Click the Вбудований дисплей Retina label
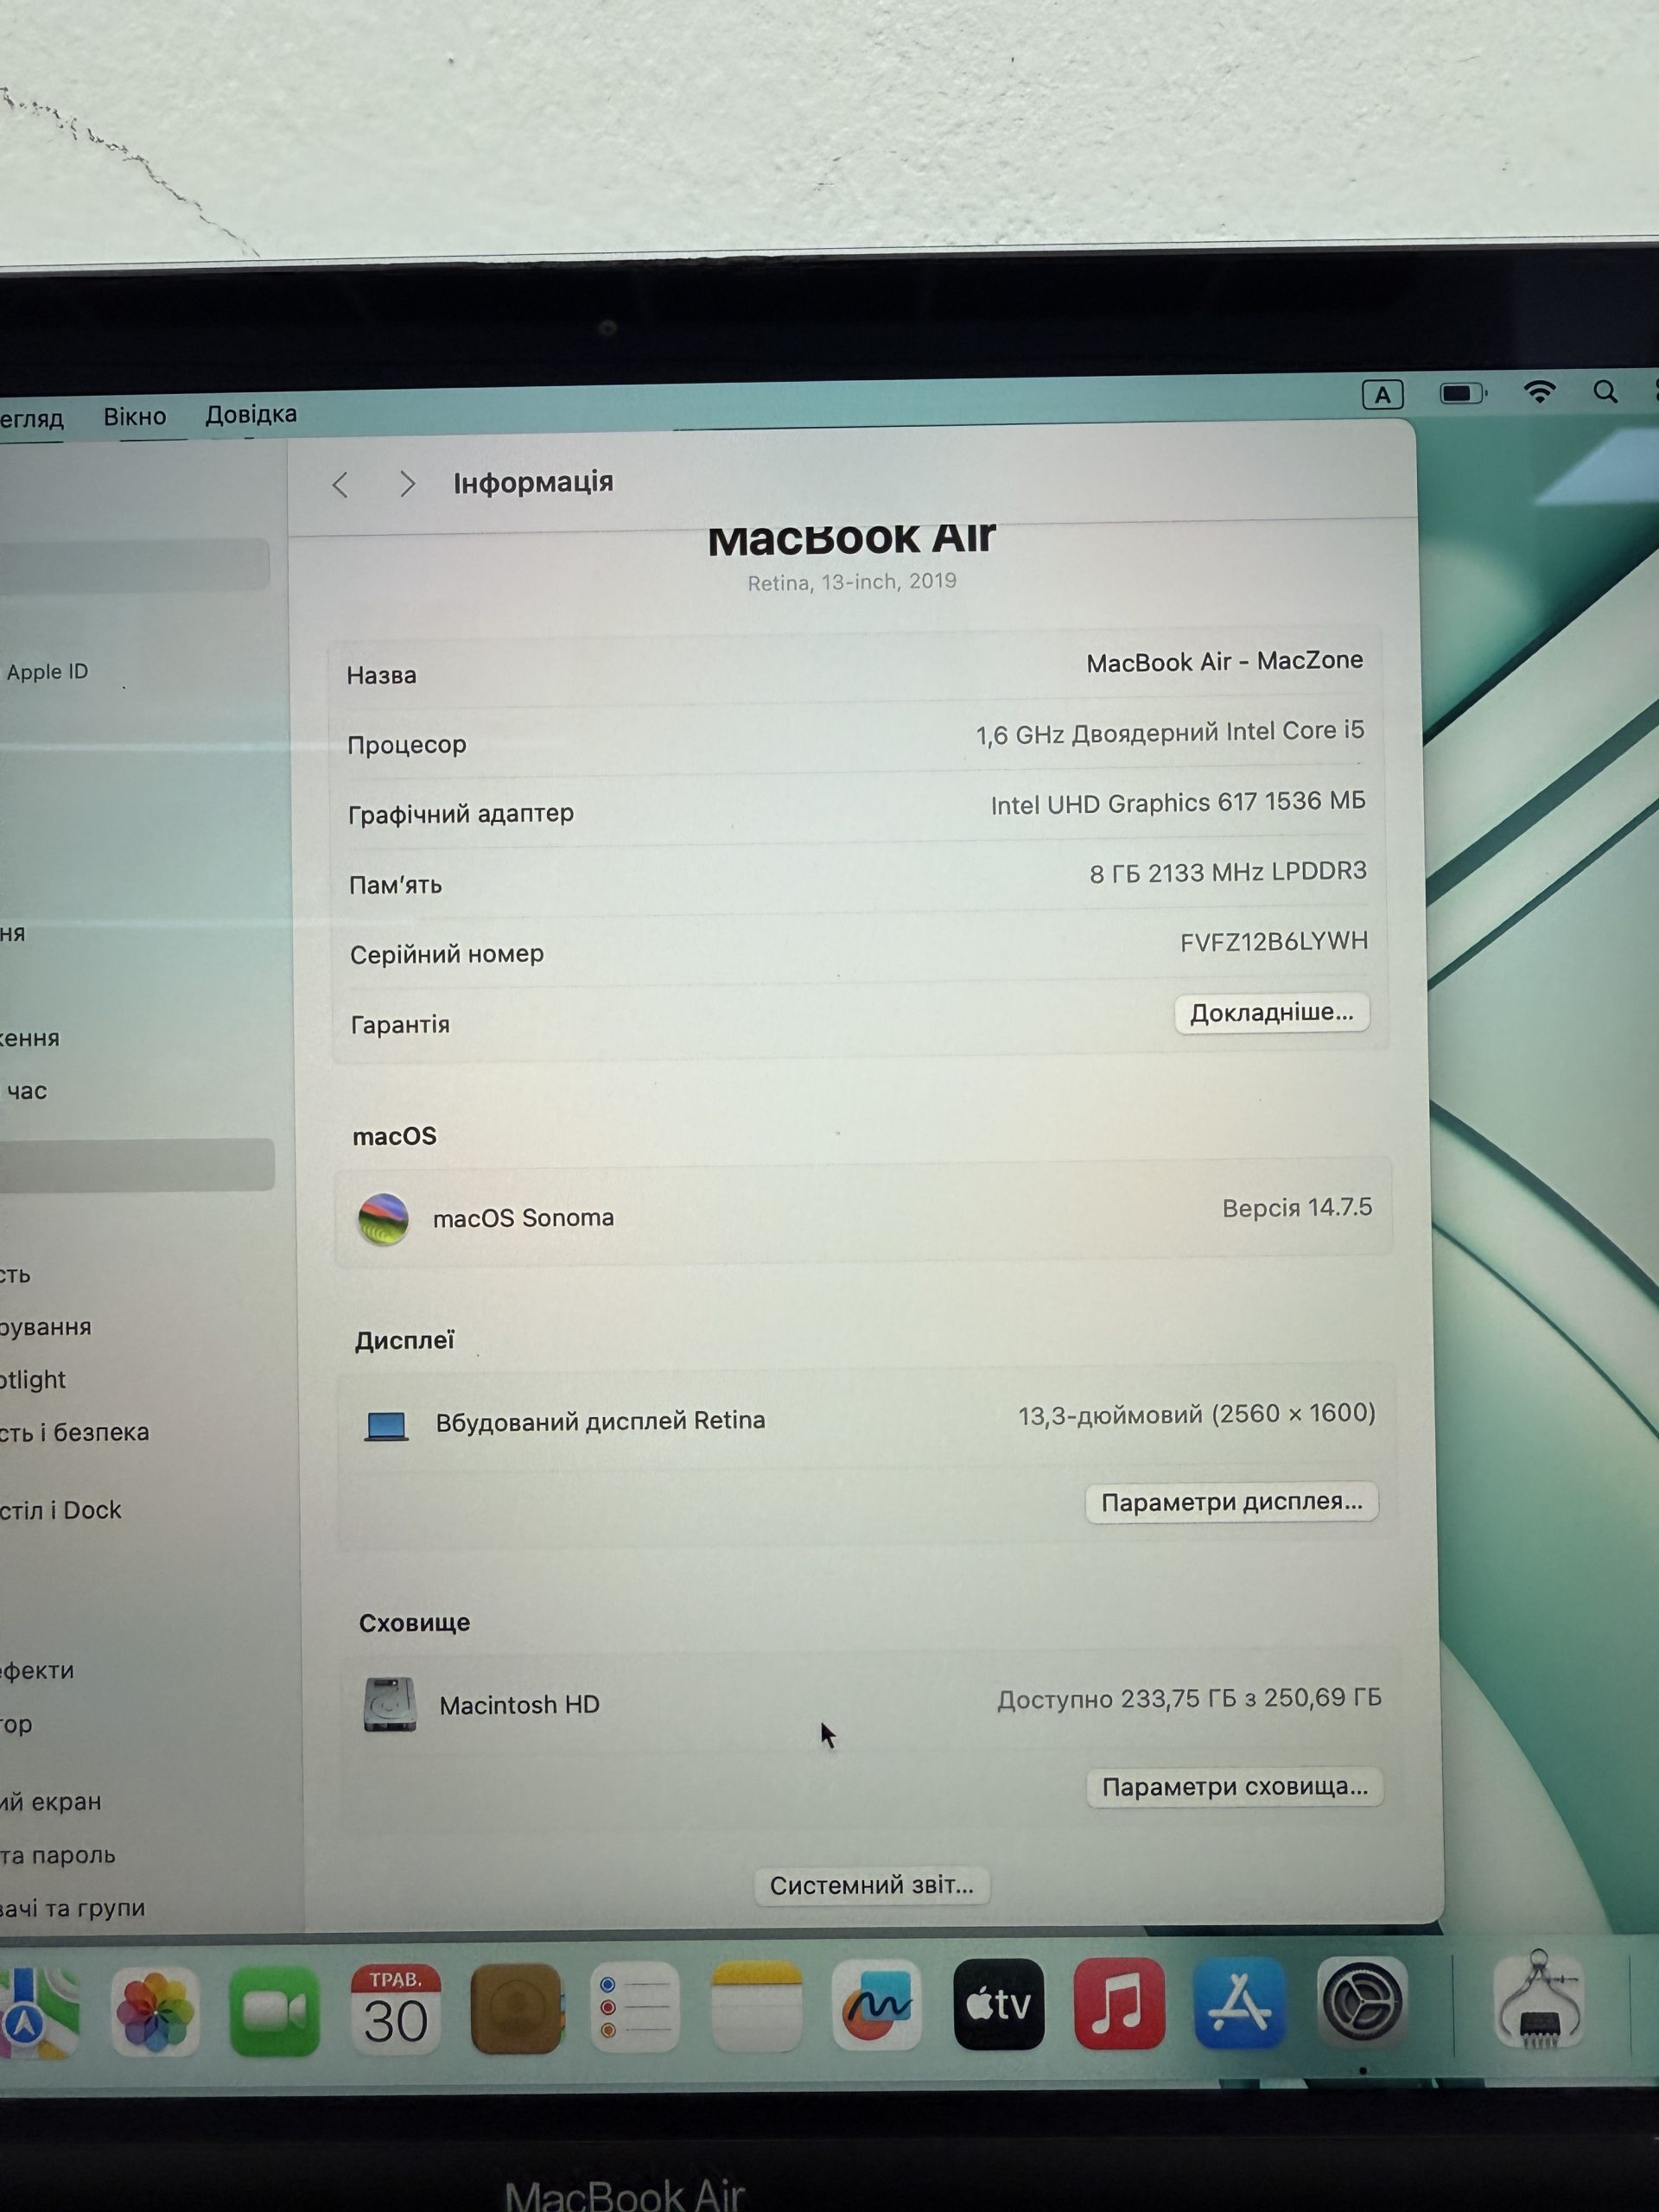 pyautogui.click(x=600, y=1421)
